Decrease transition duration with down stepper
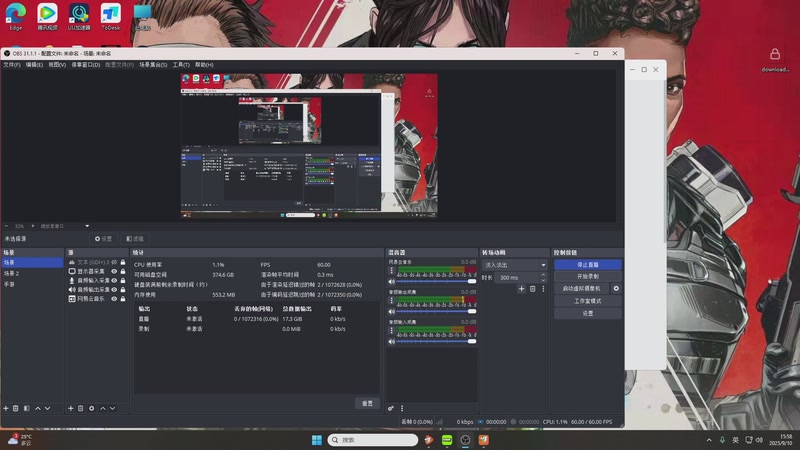Image resolution: width=800 pixels, height=450 pixels. pyautogui.click(x=543, y=280)
